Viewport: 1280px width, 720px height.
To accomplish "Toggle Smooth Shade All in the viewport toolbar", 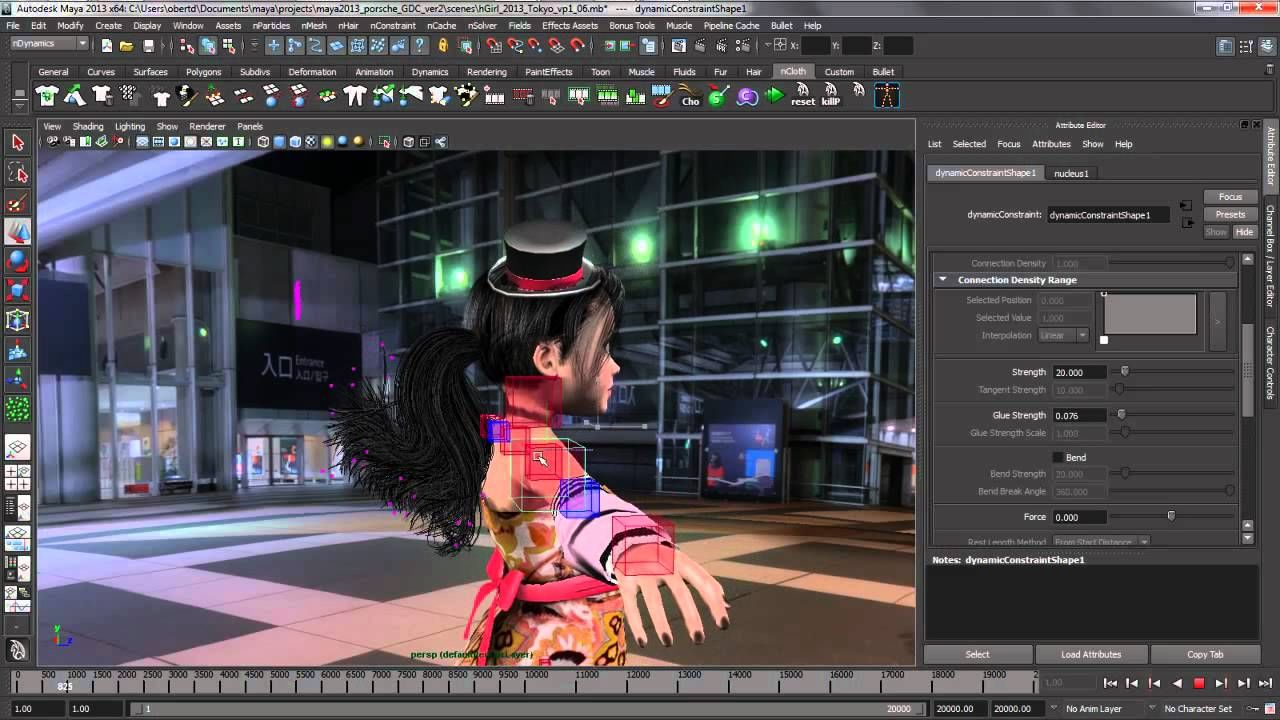I will pyautogui.click(x=278, y=141).
